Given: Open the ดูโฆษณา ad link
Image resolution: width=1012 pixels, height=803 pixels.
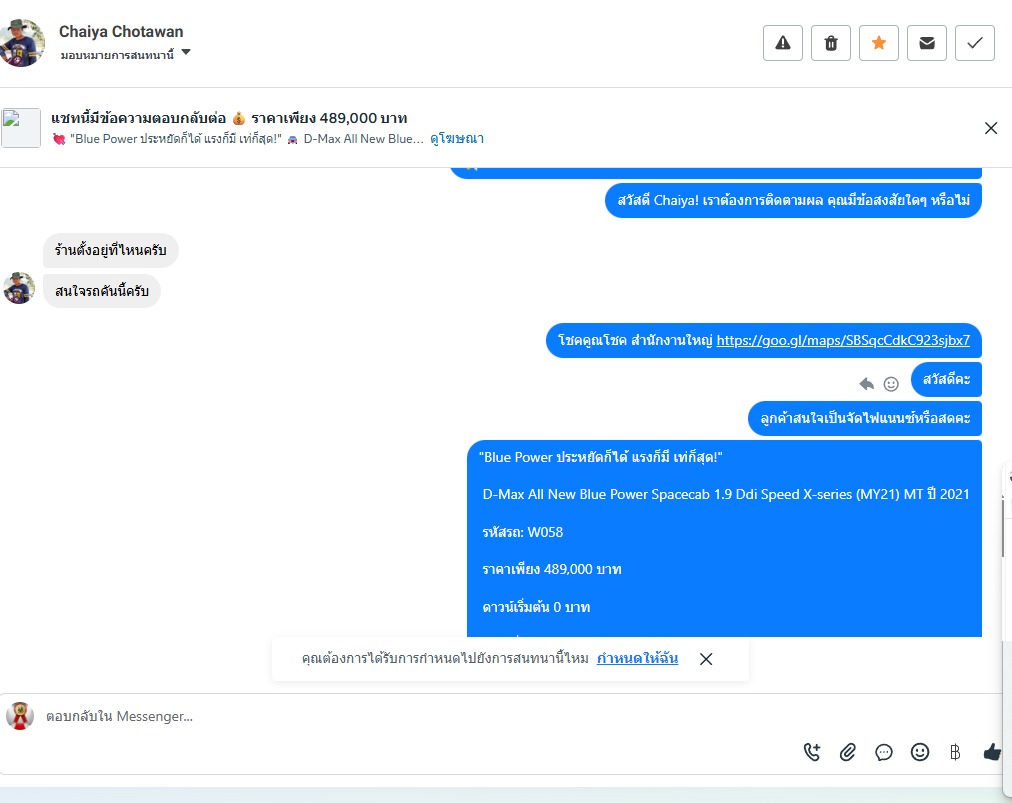Looking at the screenshot, I should (457, 139).
